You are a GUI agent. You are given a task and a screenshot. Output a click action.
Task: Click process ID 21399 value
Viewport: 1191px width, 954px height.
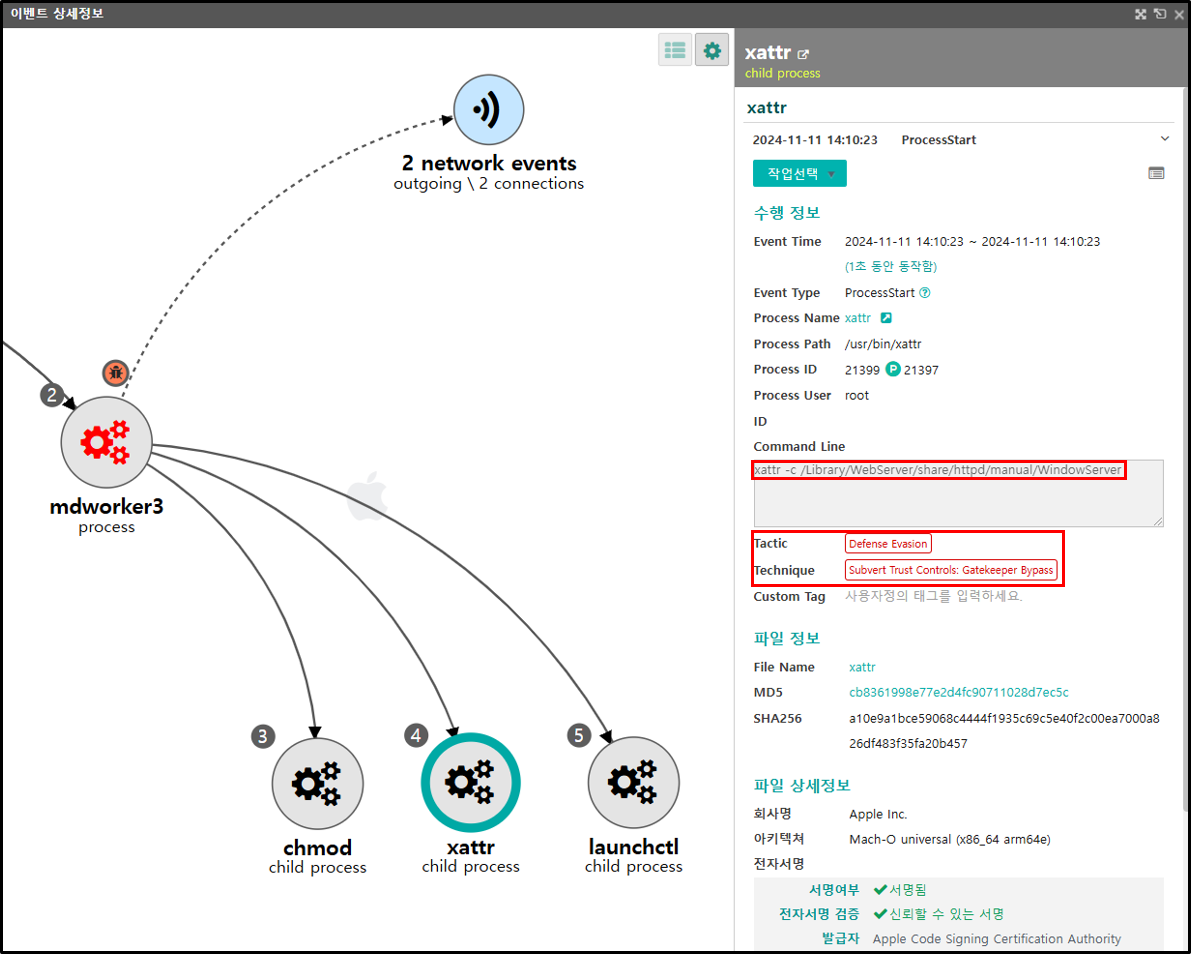tap(862, 370)
